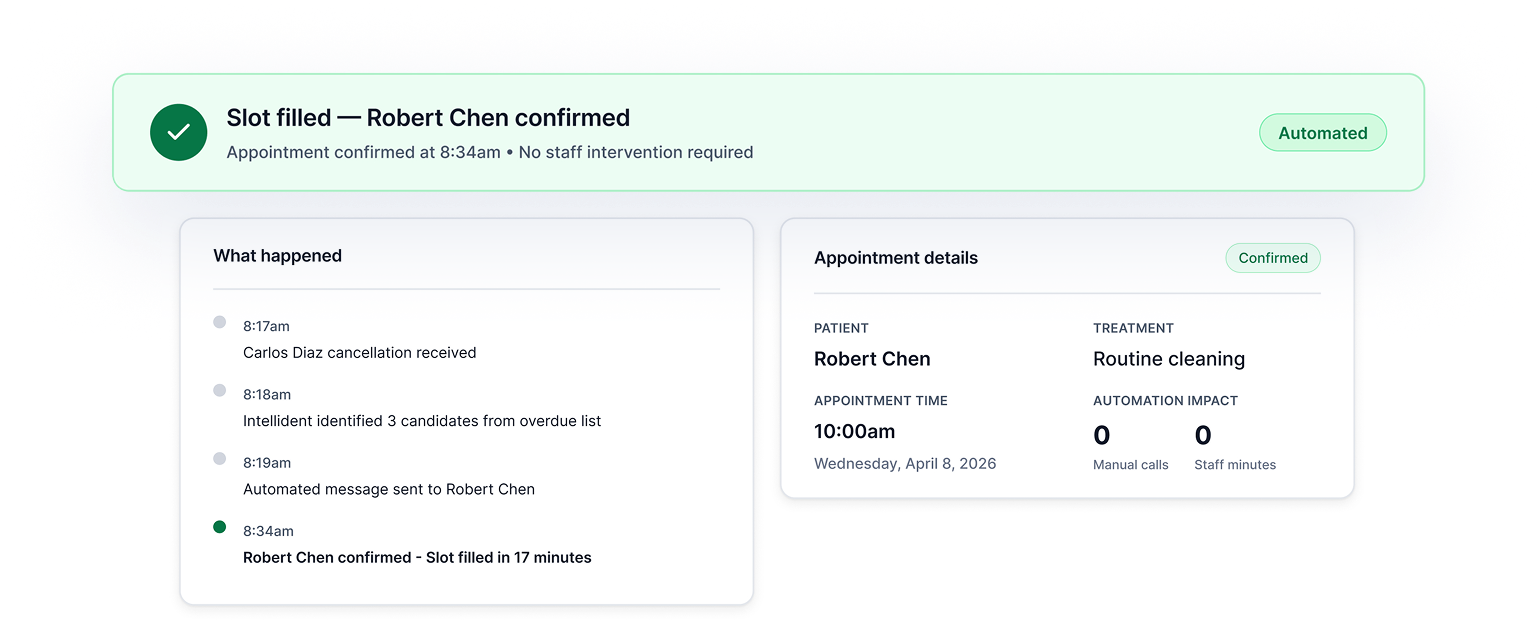
Task: Click the Routine cleaning treatment value
Action: tap(1169, 359)
